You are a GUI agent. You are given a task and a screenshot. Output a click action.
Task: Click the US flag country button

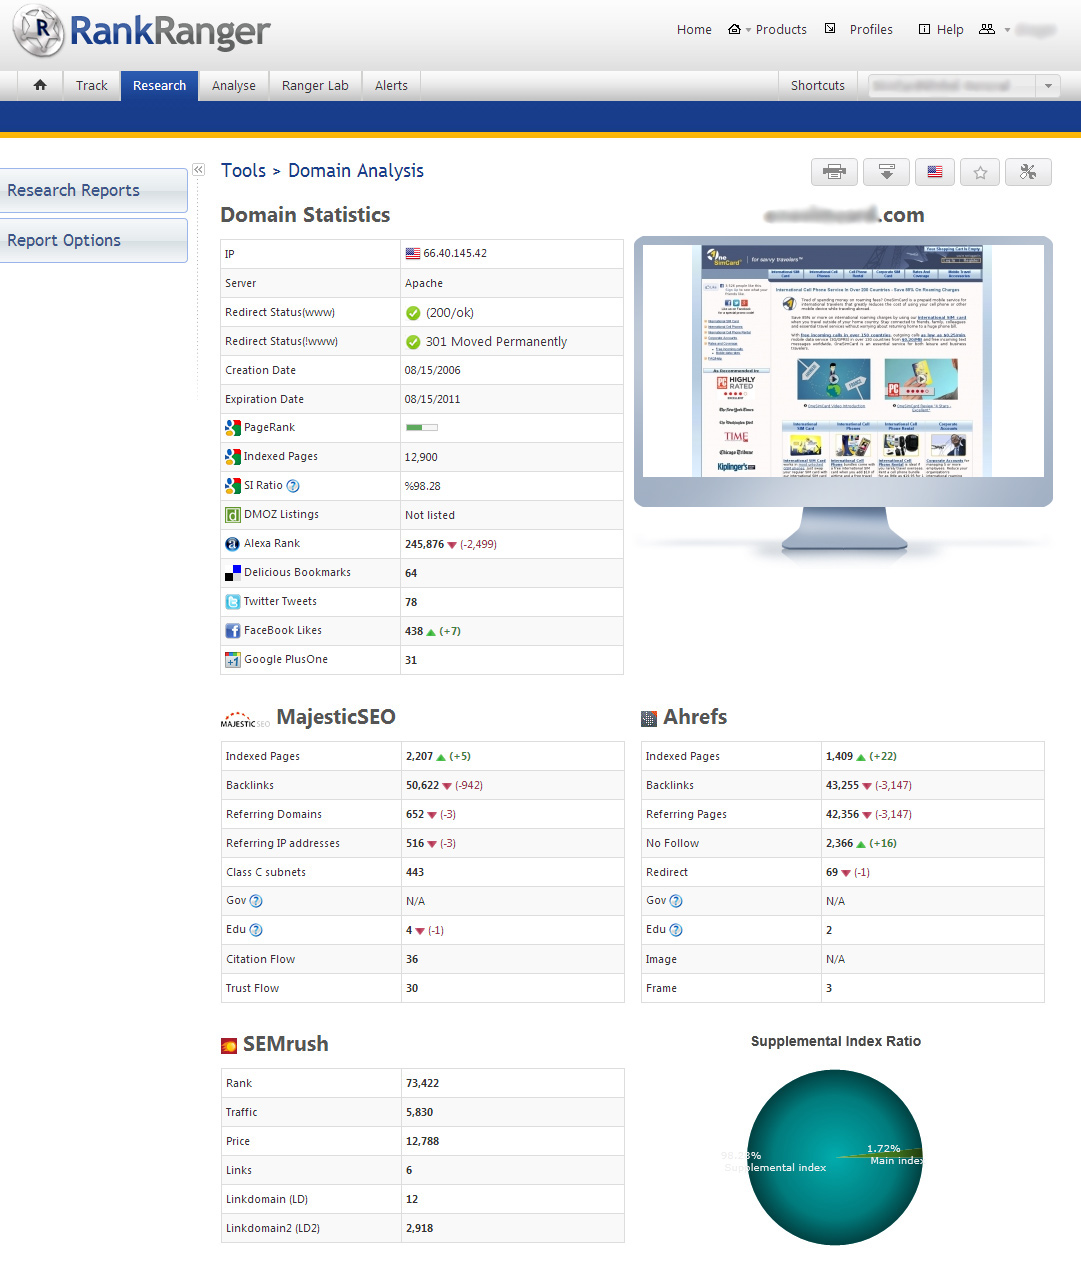[x=934, y=172]
